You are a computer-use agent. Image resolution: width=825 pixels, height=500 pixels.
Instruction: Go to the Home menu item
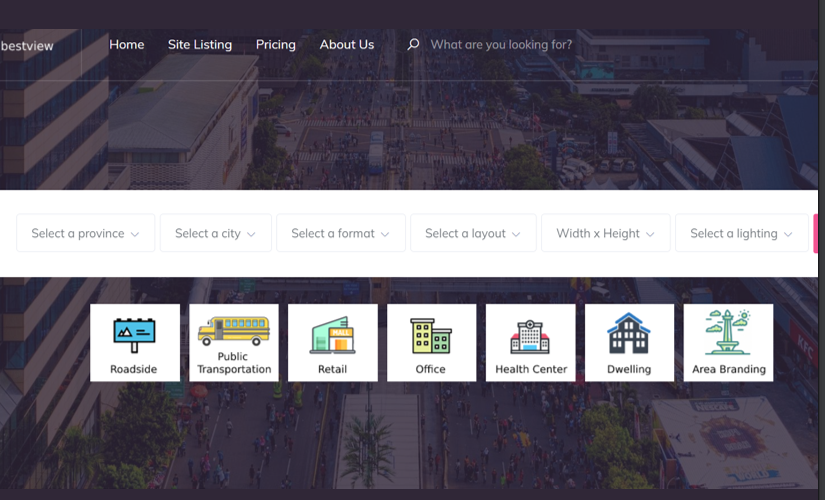coord(127,45)
